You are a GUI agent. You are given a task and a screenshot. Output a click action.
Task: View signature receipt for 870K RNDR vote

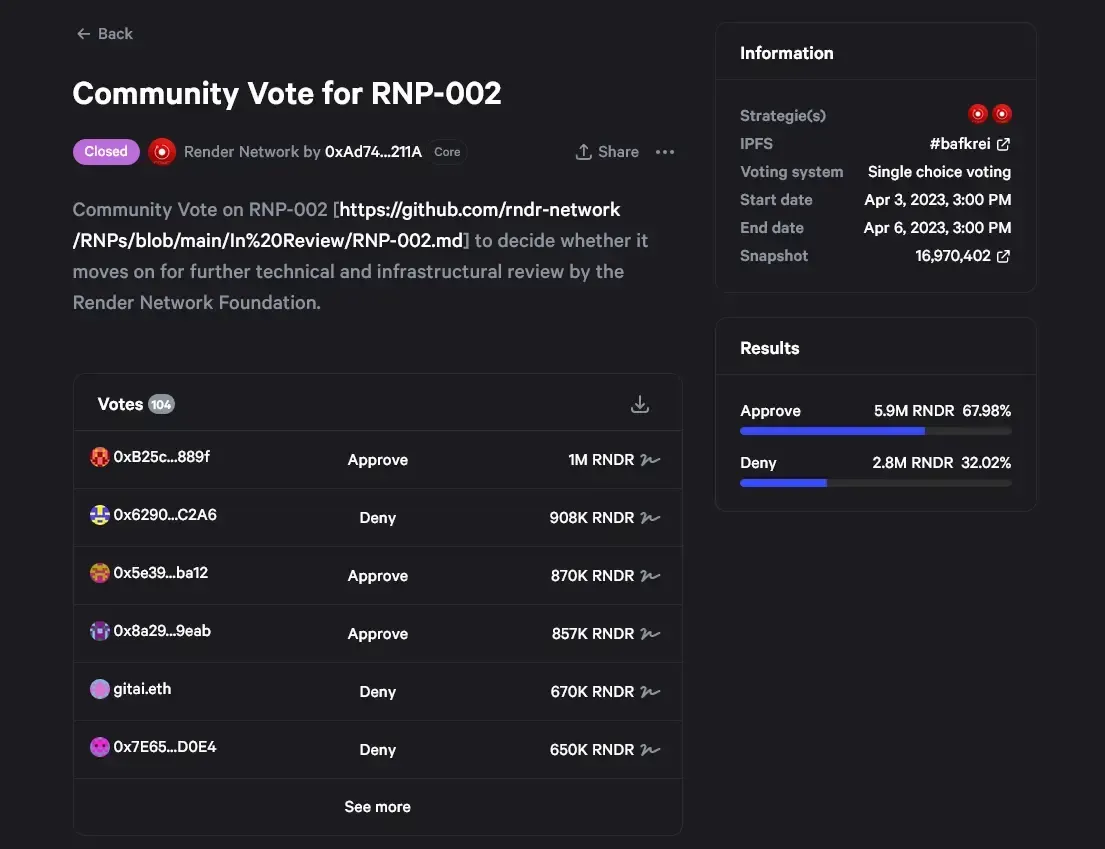click(650, 576)
